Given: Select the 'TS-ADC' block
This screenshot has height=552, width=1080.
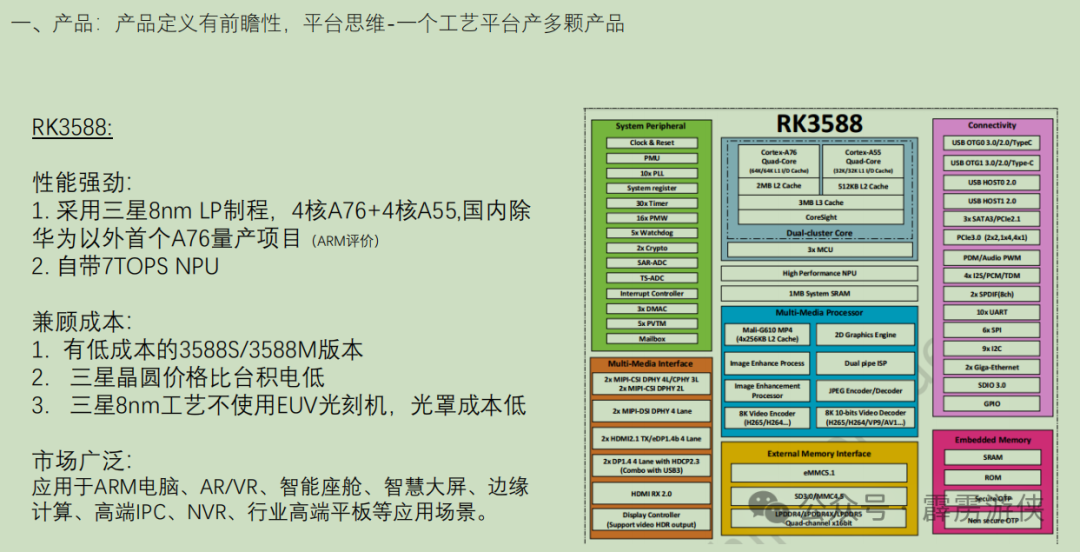Looking at the screenshot, I should [652, 278].
